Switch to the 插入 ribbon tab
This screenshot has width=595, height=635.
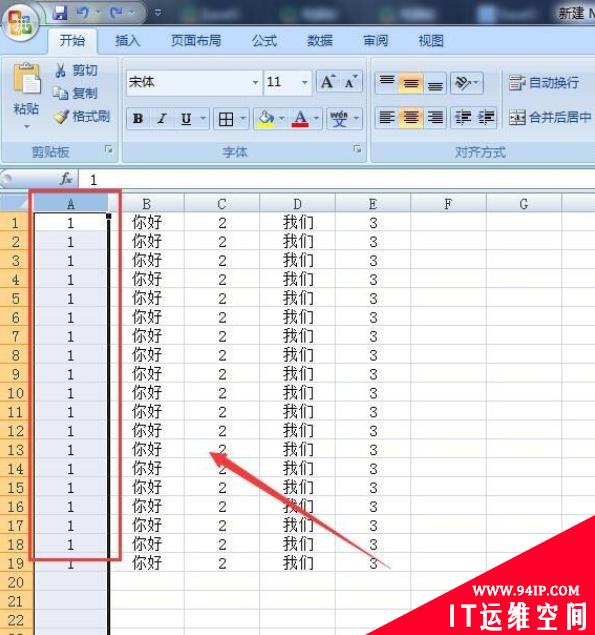[x=127, y=40]
